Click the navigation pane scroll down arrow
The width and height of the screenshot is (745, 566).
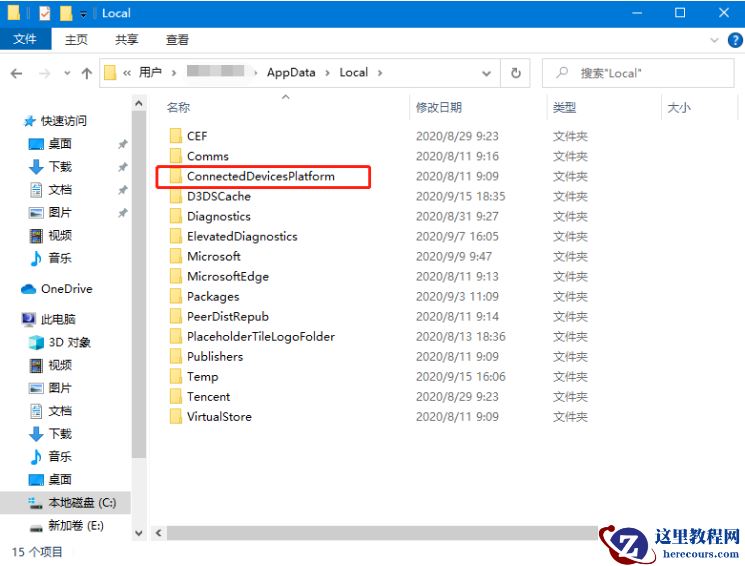[x=139, y=533]
